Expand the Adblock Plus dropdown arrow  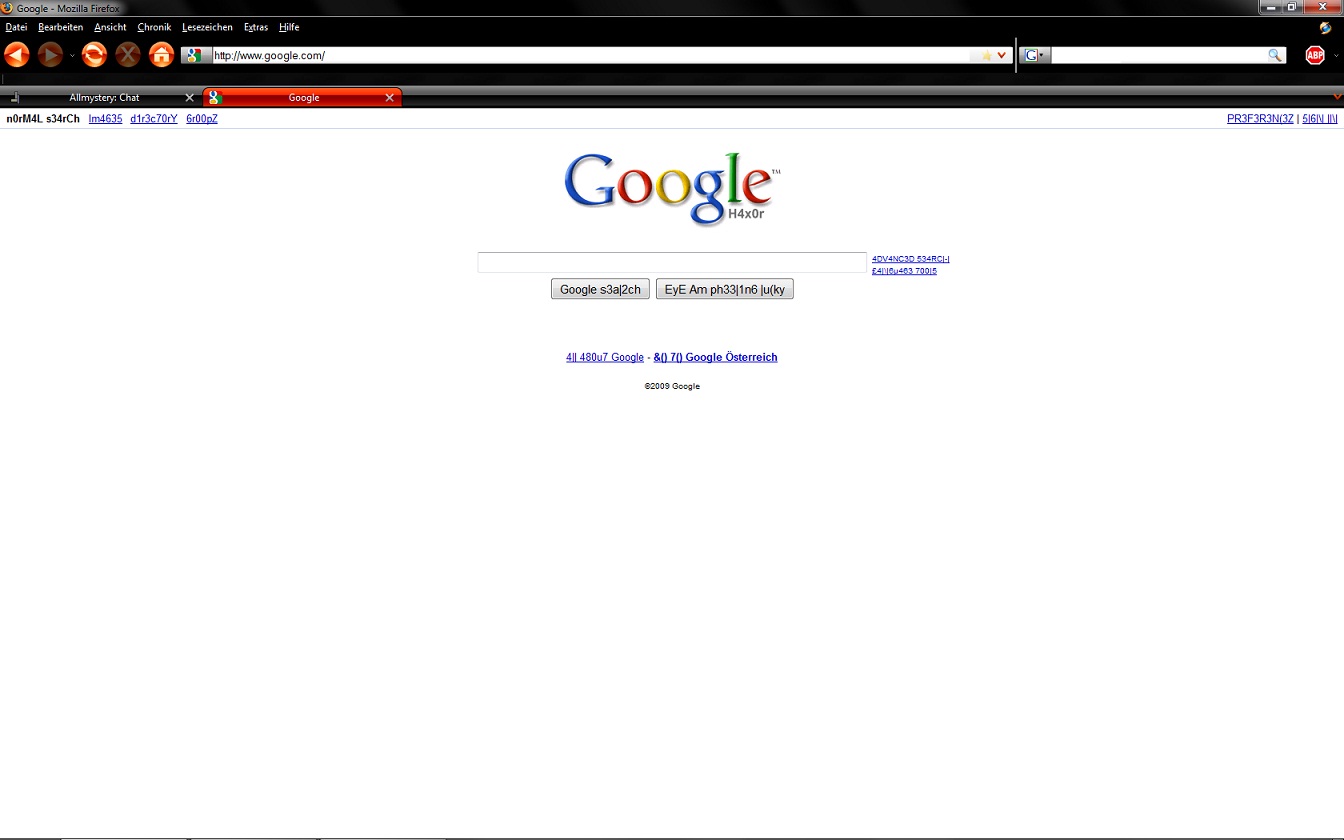click(x=1336, y=56)
